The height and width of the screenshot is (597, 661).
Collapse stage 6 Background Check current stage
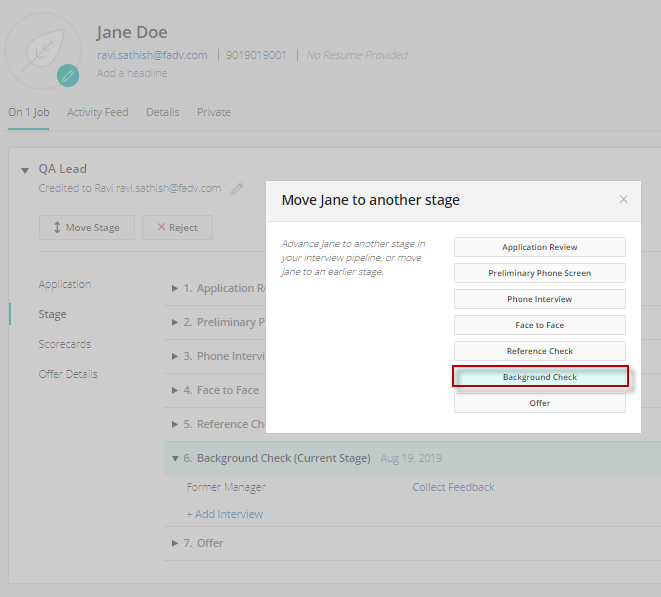(175, 458)
